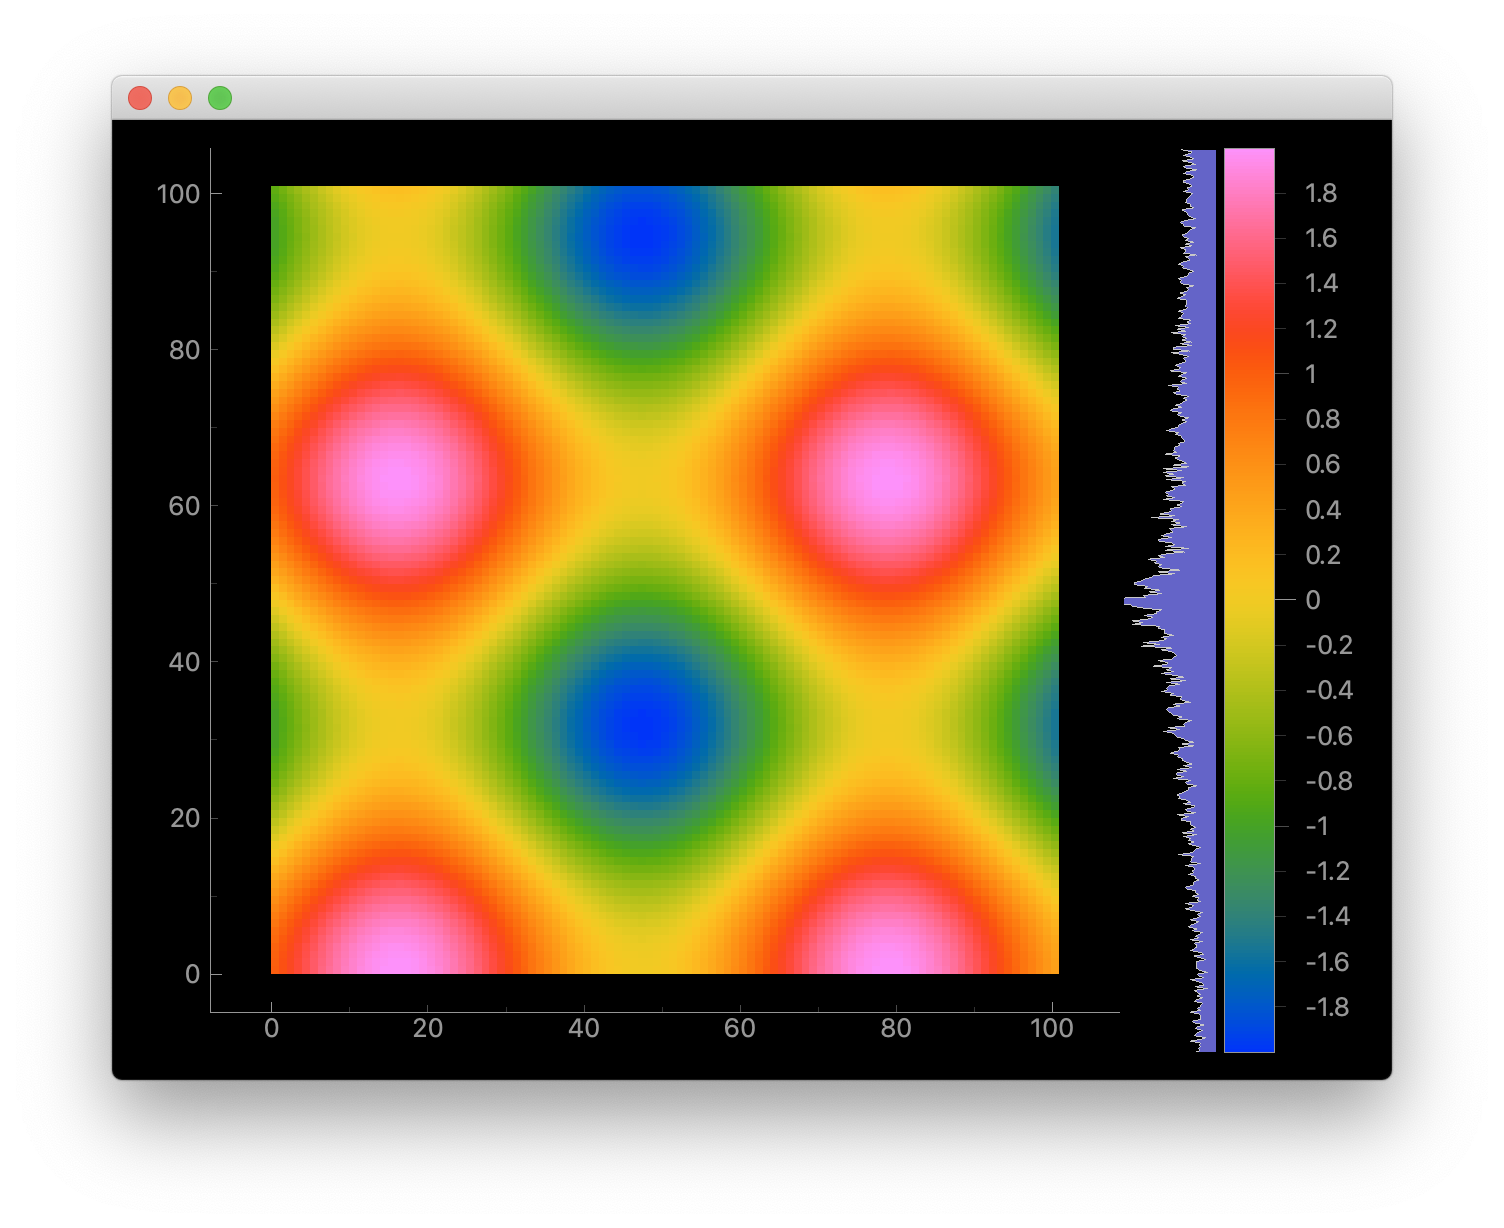Click the x-axis tick label 0

271,1026
